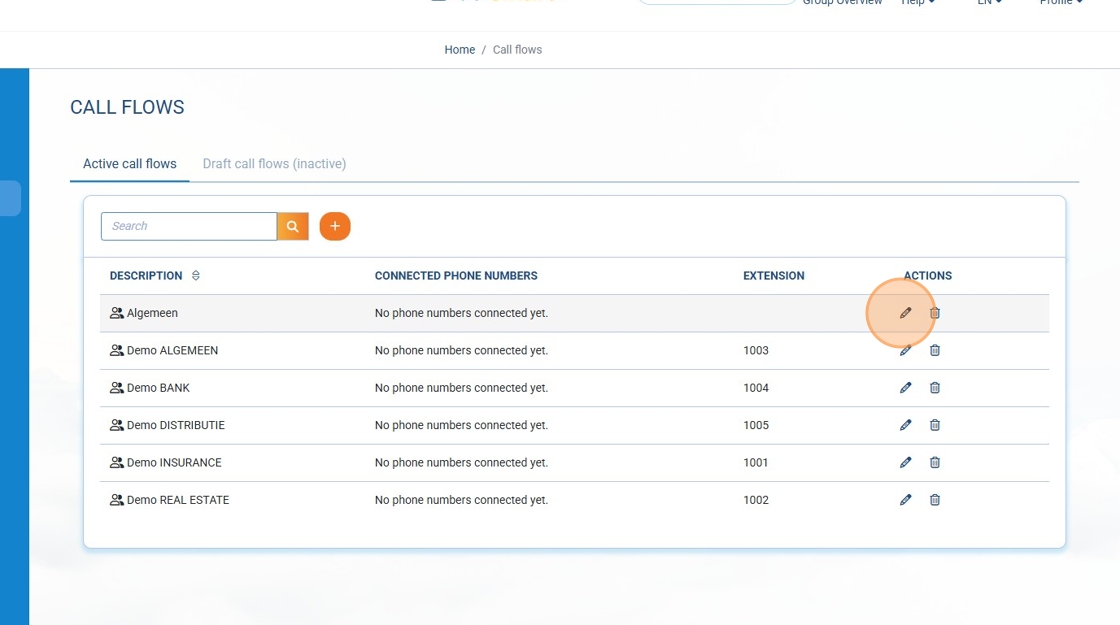Click the orange search magnifier button
The height and width of the screenshot is (625, 1120).
point(293,226)
